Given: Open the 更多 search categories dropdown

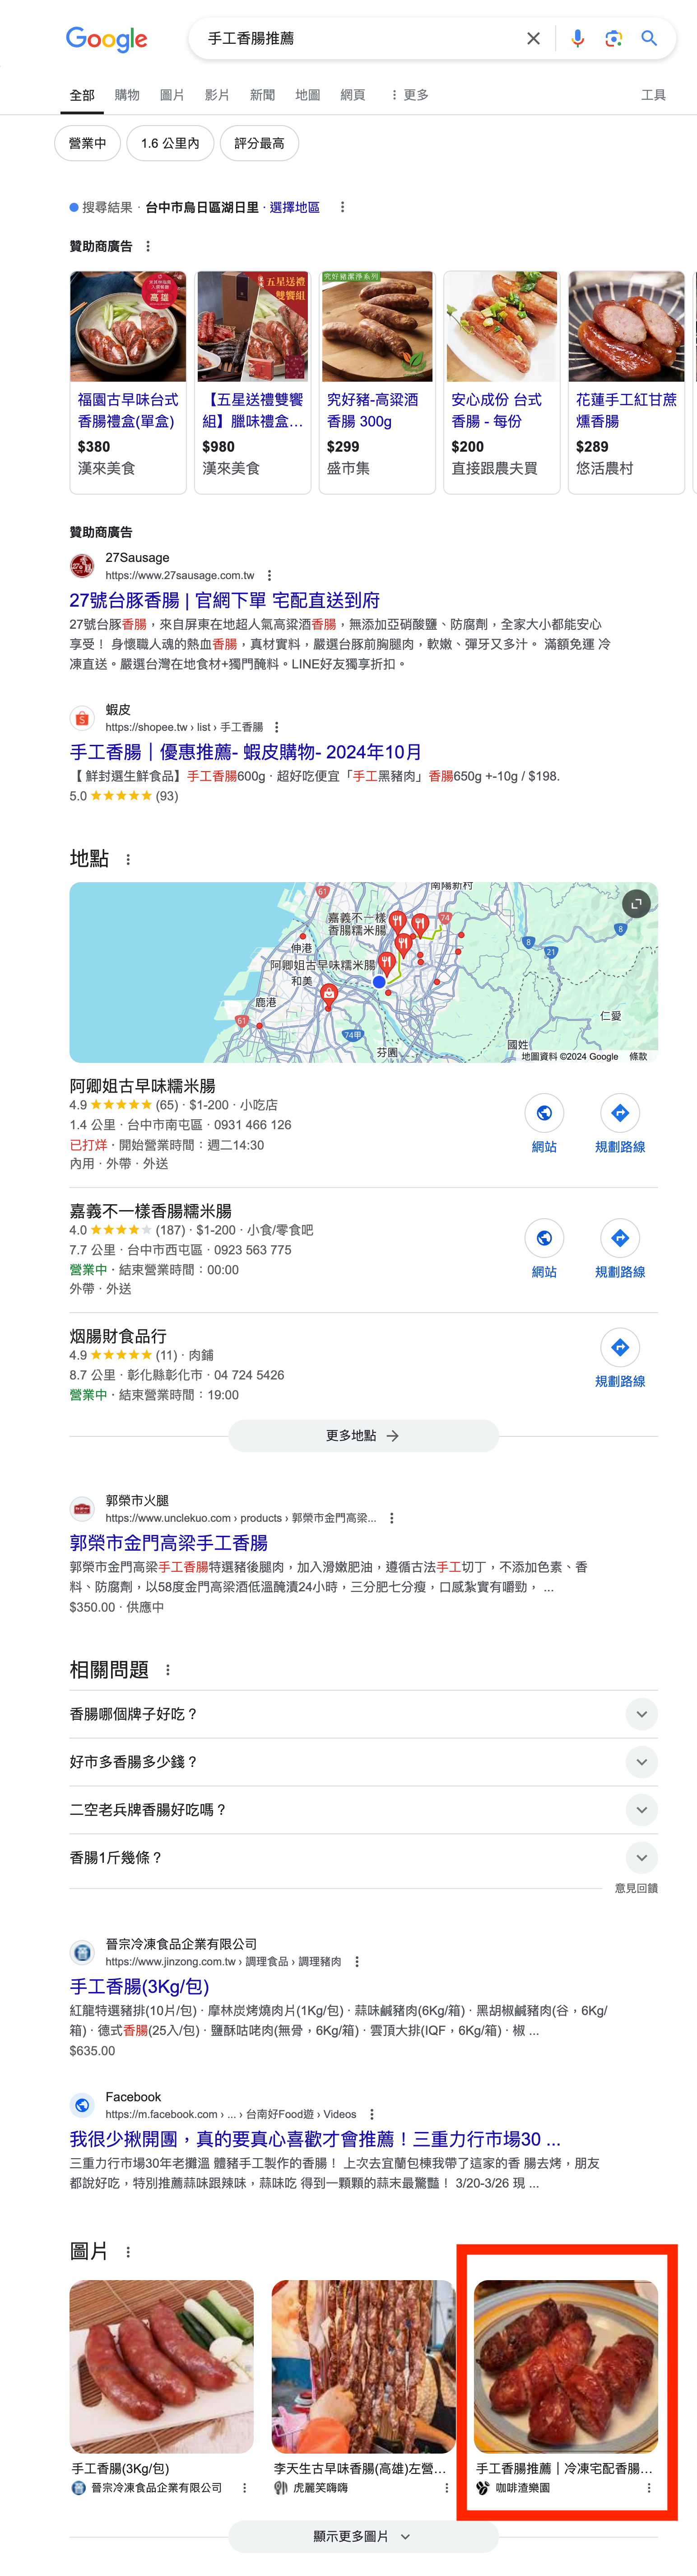Looking at the screenshot, I should 409,95.
